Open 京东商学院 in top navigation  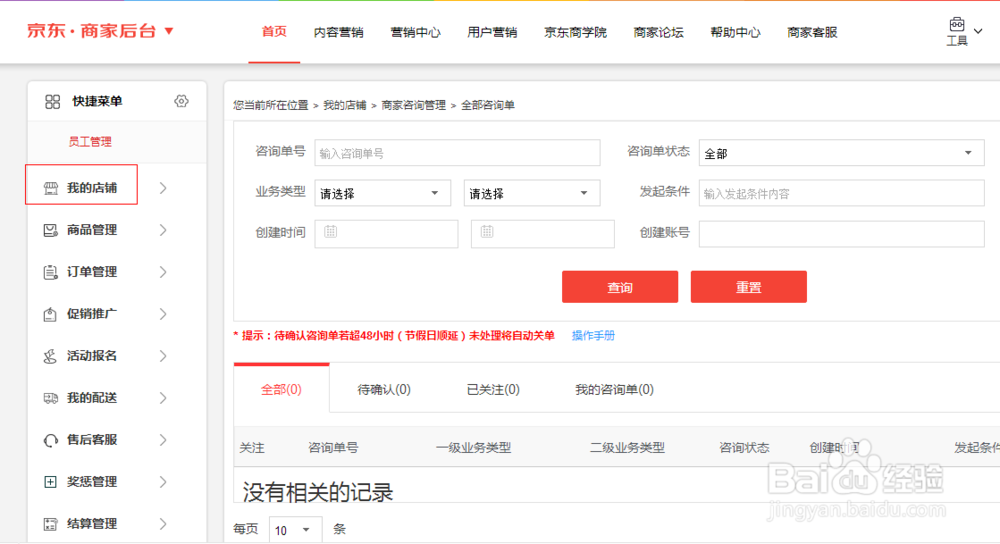click(x=575, y=32)
